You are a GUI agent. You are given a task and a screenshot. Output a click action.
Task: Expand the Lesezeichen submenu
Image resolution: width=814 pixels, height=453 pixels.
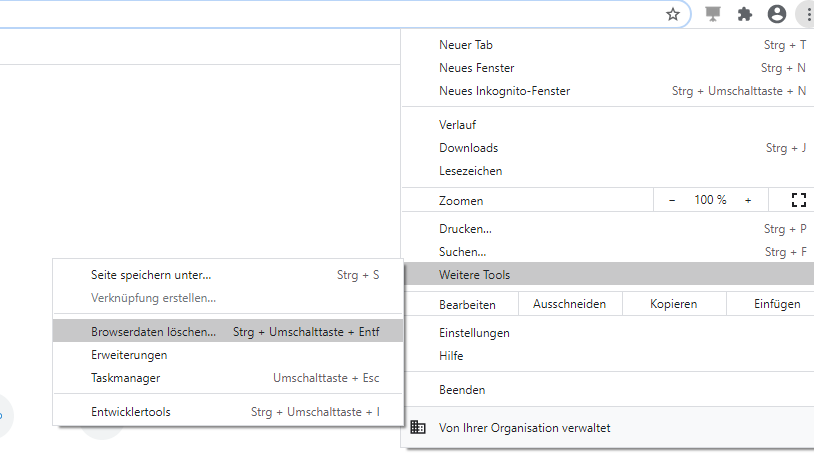coord(471,171)
